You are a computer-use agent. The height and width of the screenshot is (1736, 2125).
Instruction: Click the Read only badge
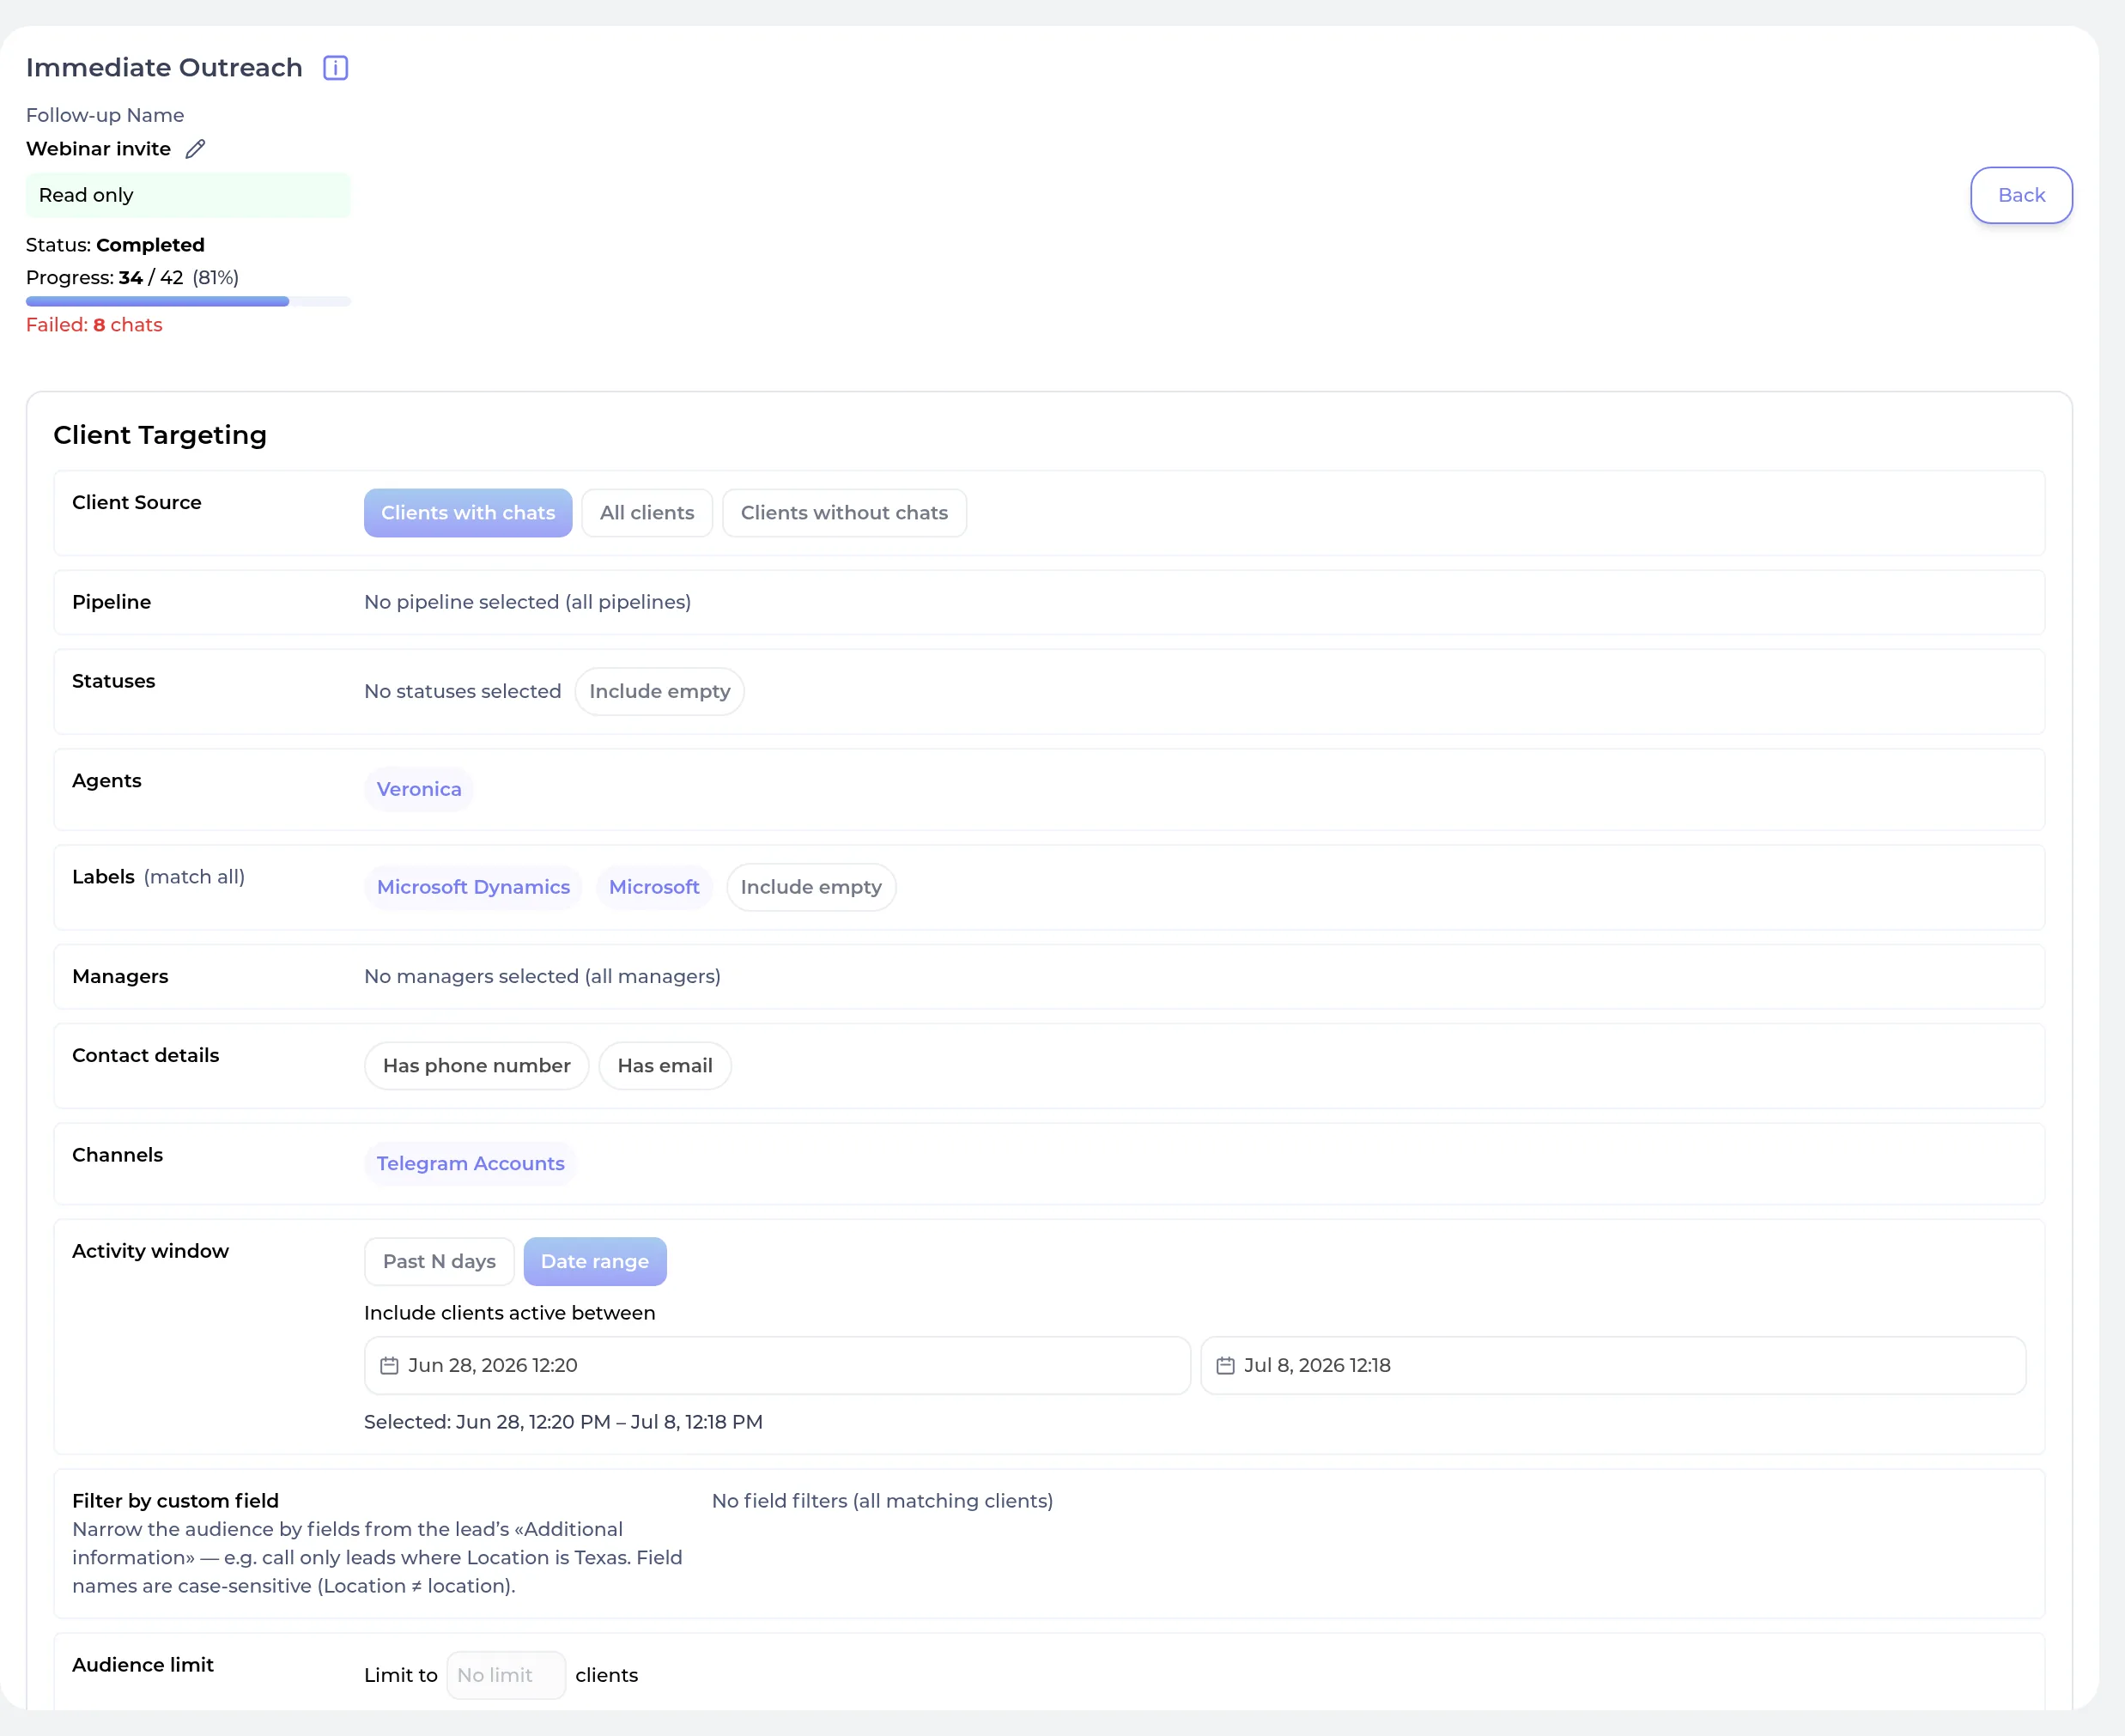click(188, 196)
